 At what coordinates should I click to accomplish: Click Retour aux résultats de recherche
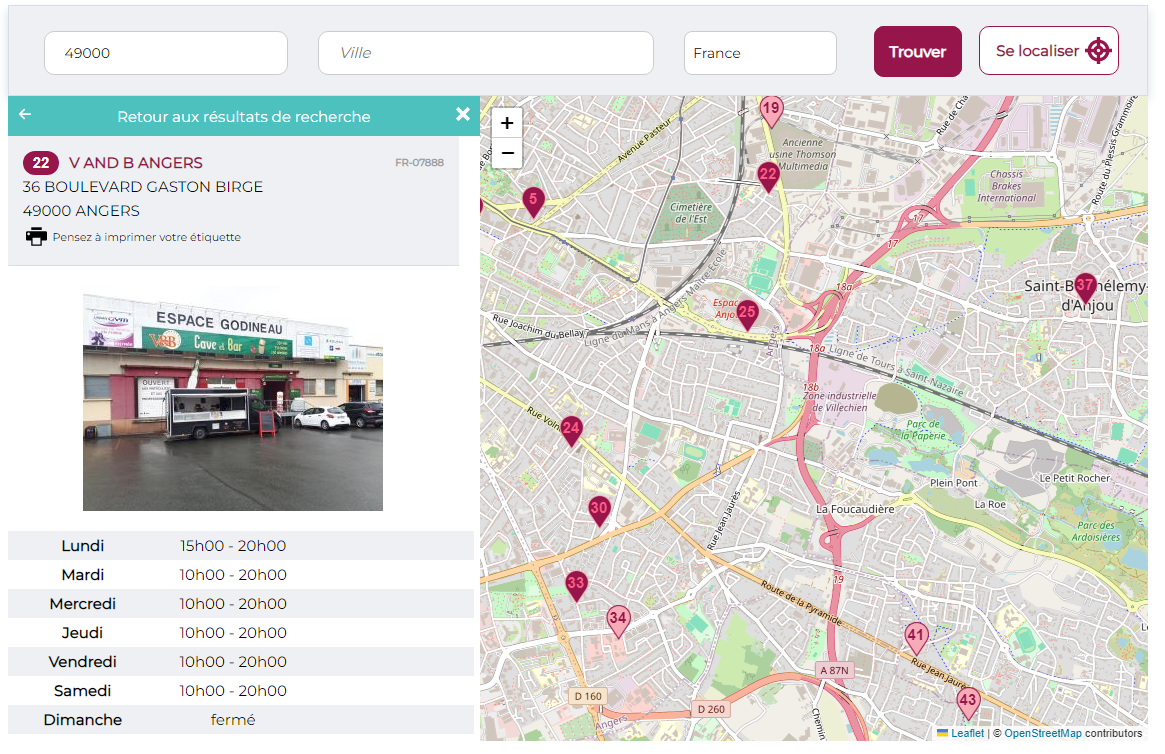click(244, 117)
